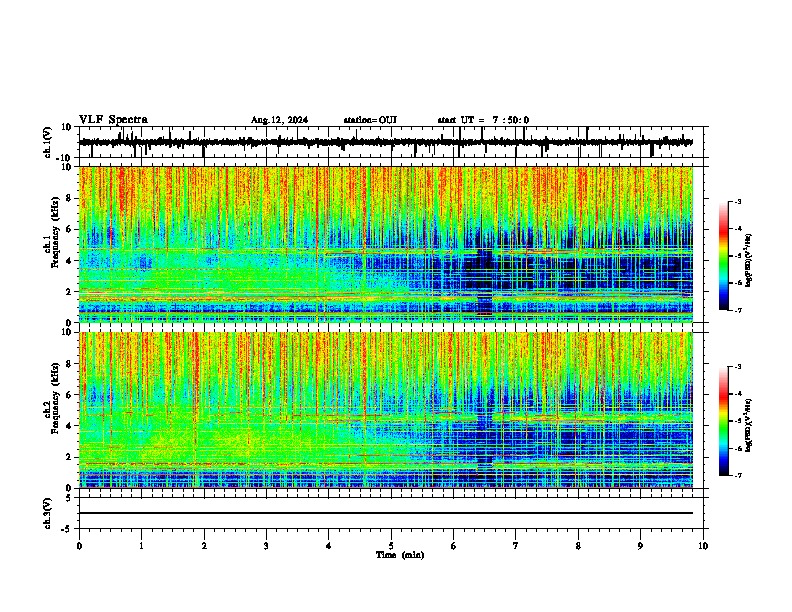792x612 pixels.
Task: Click the ch.2 colorbar "log(PSD)" unit label
Action: click(x=748, y=425)
